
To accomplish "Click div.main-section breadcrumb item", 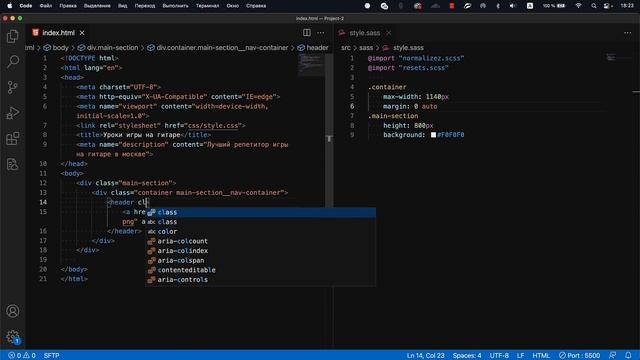I will (108, 48).
